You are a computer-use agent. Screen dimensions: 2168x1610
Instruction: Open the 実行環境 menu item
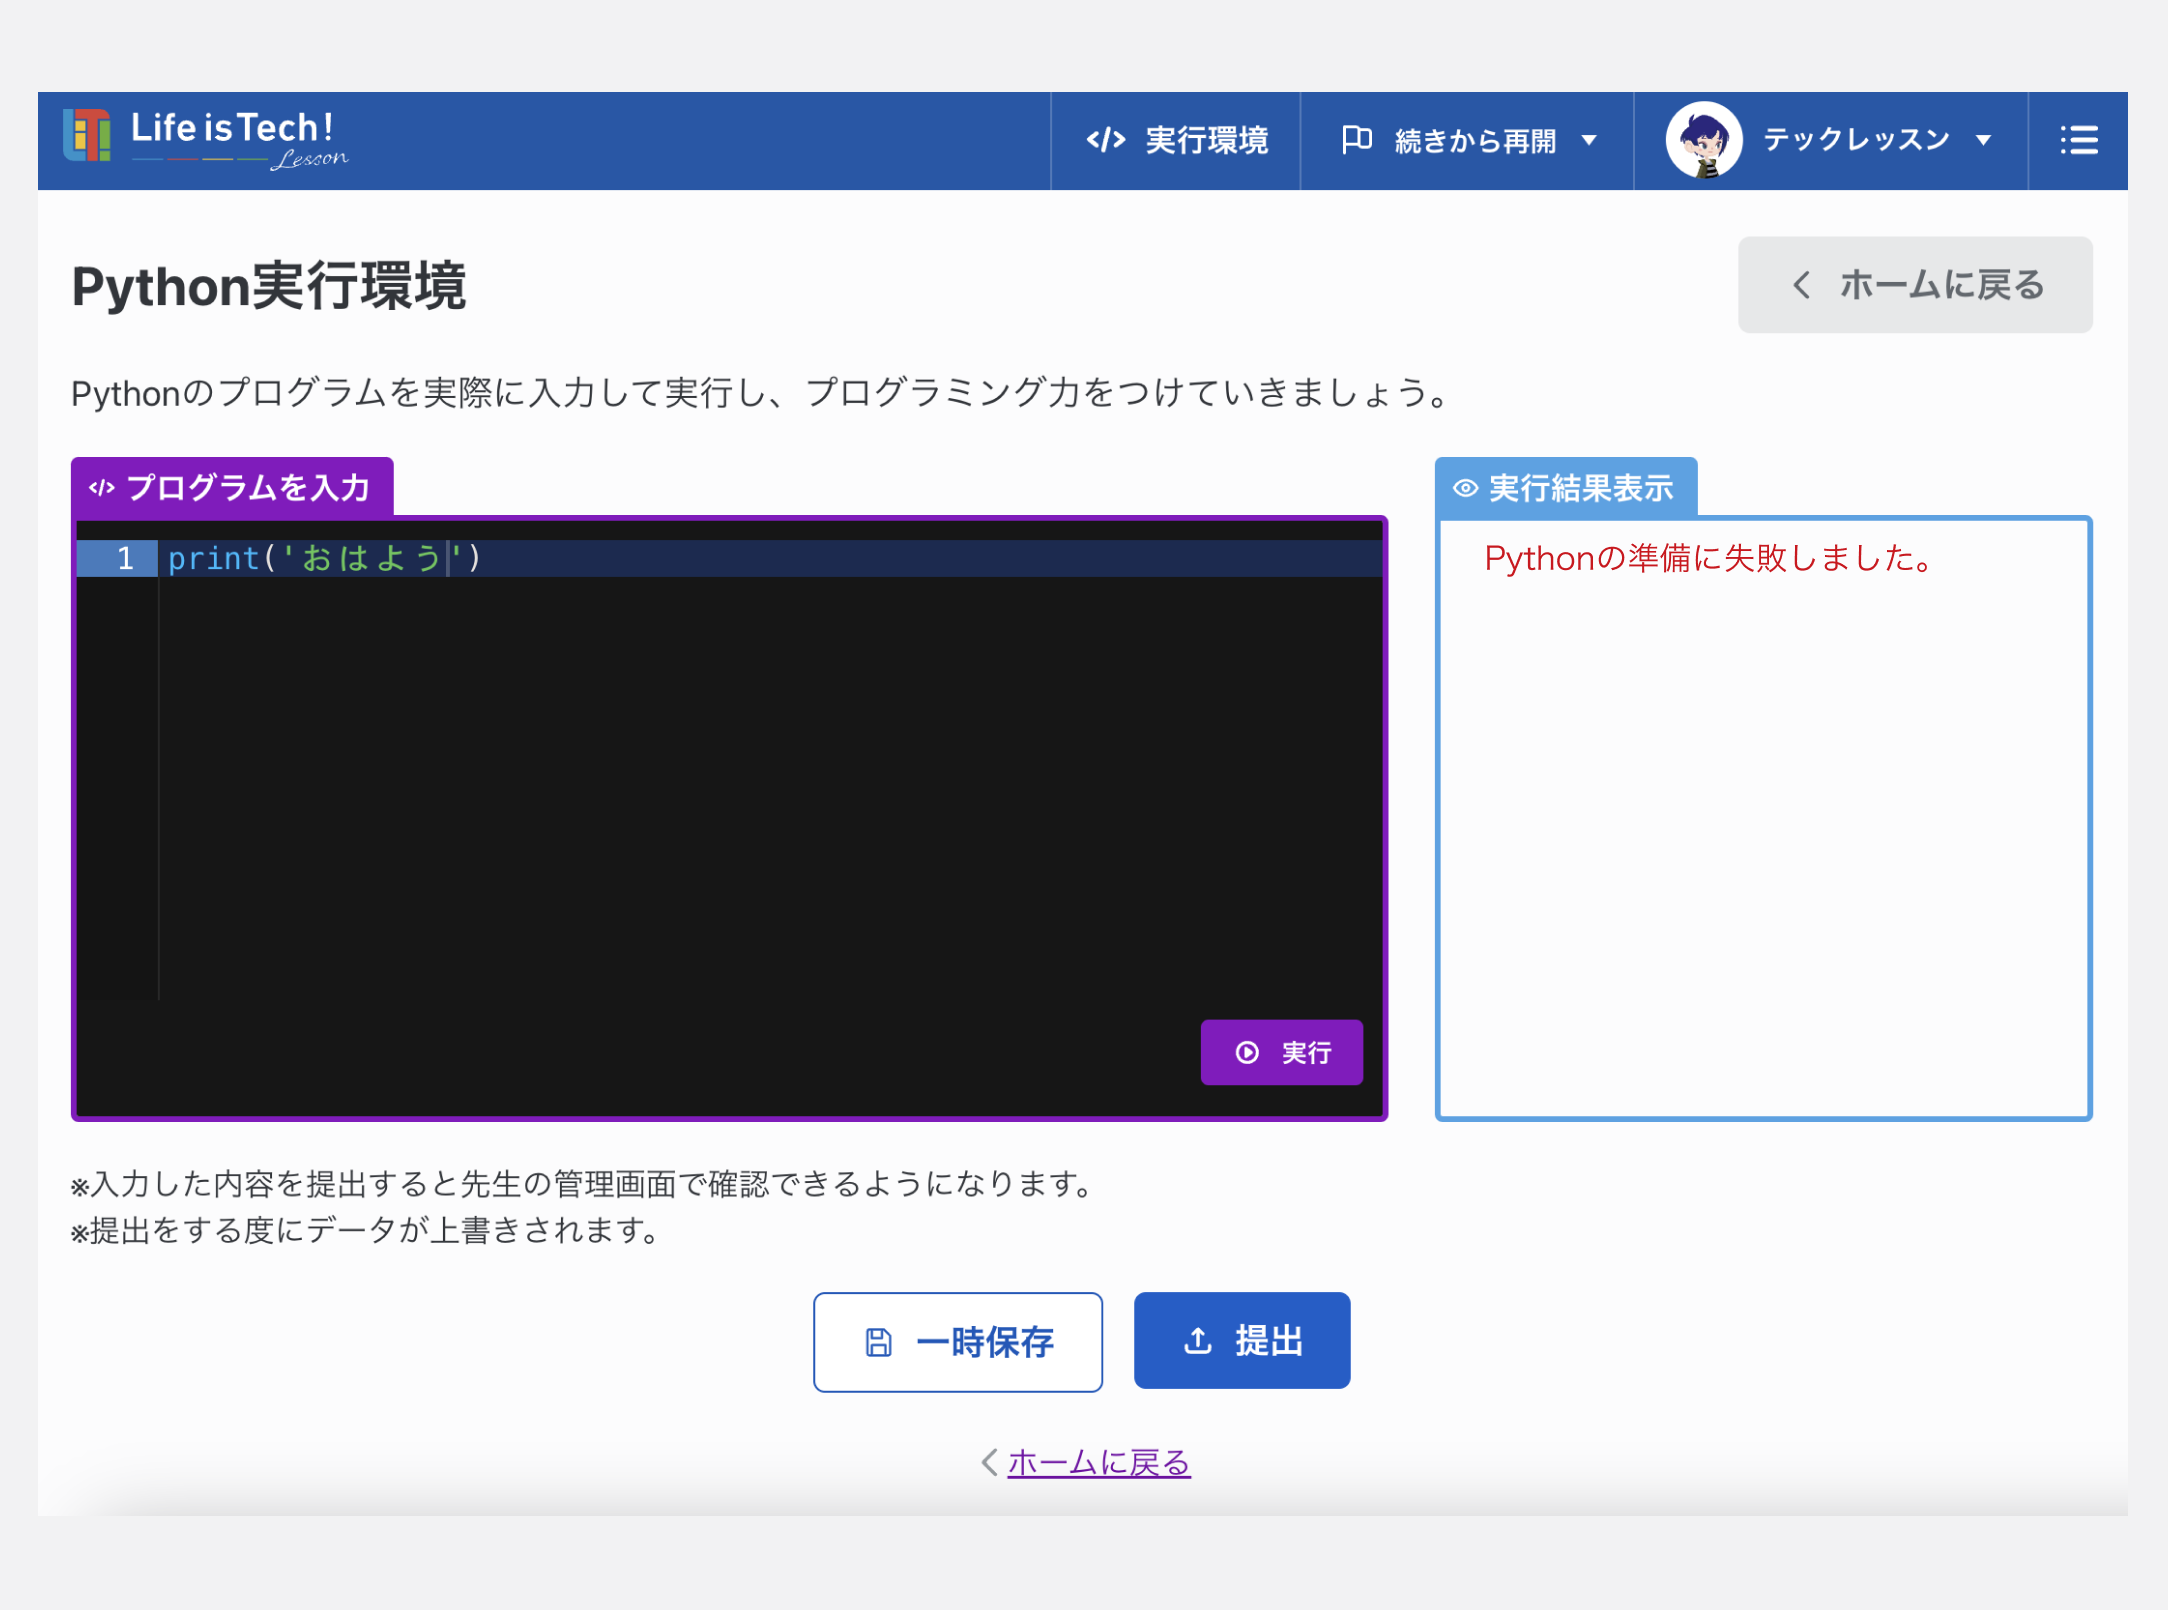pyautogui.click(x=1176, y=140)
